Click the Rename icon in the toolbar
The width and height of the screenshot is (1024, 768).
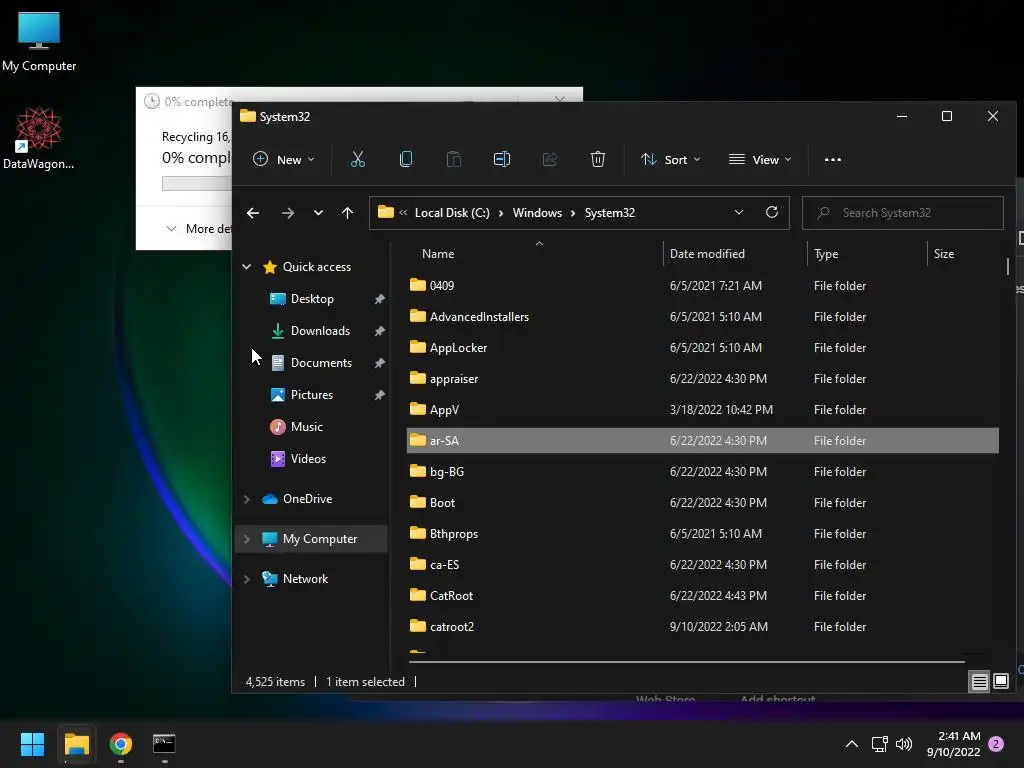click(502, 159)
